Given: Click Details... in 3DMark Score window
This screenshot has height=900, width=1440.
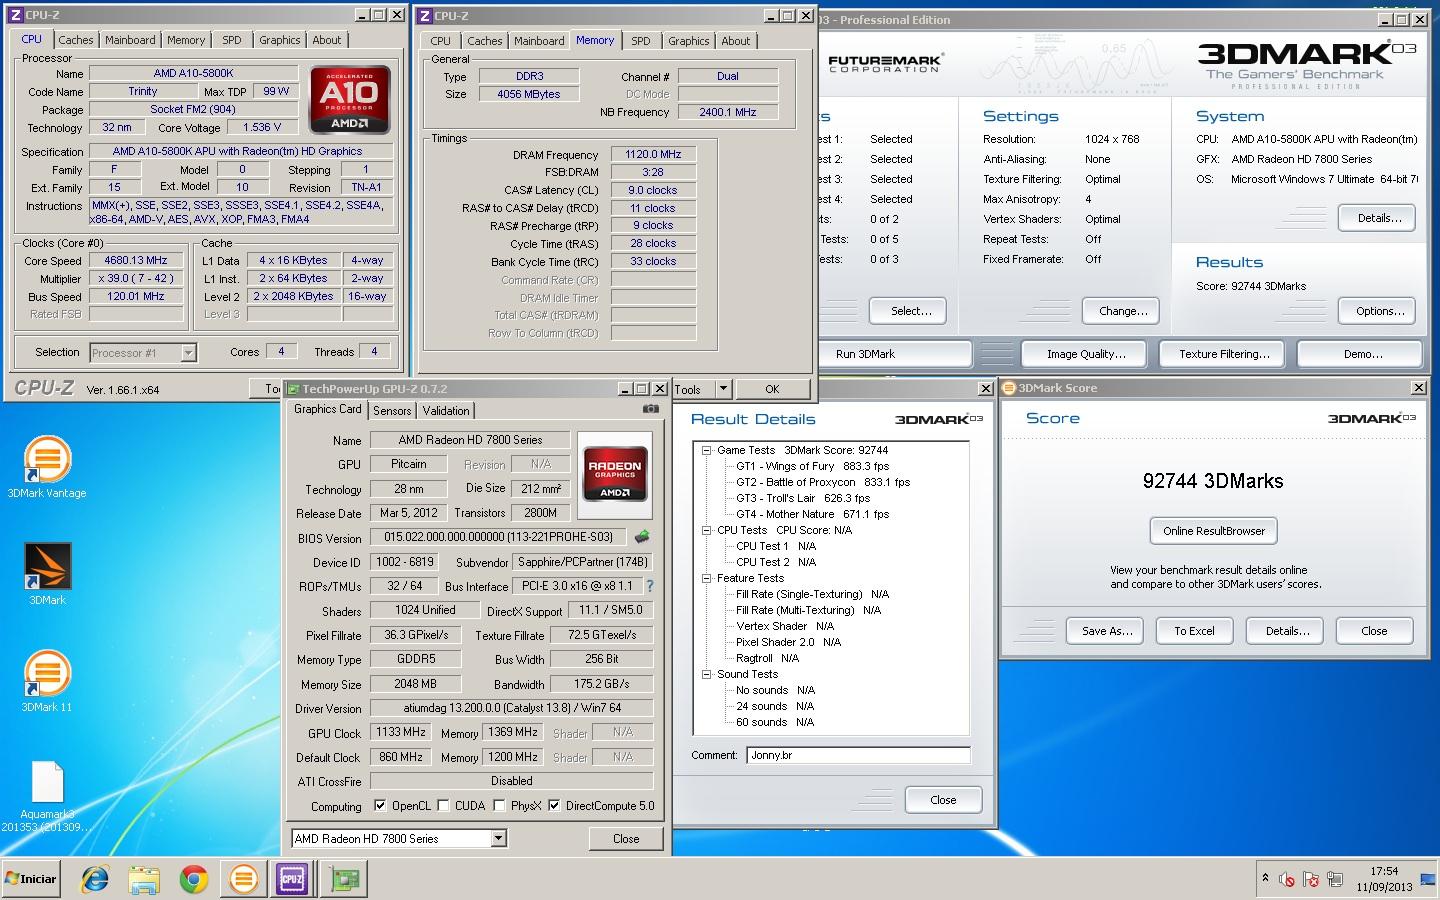Looking at the screenshot, I should [1287, 631].
